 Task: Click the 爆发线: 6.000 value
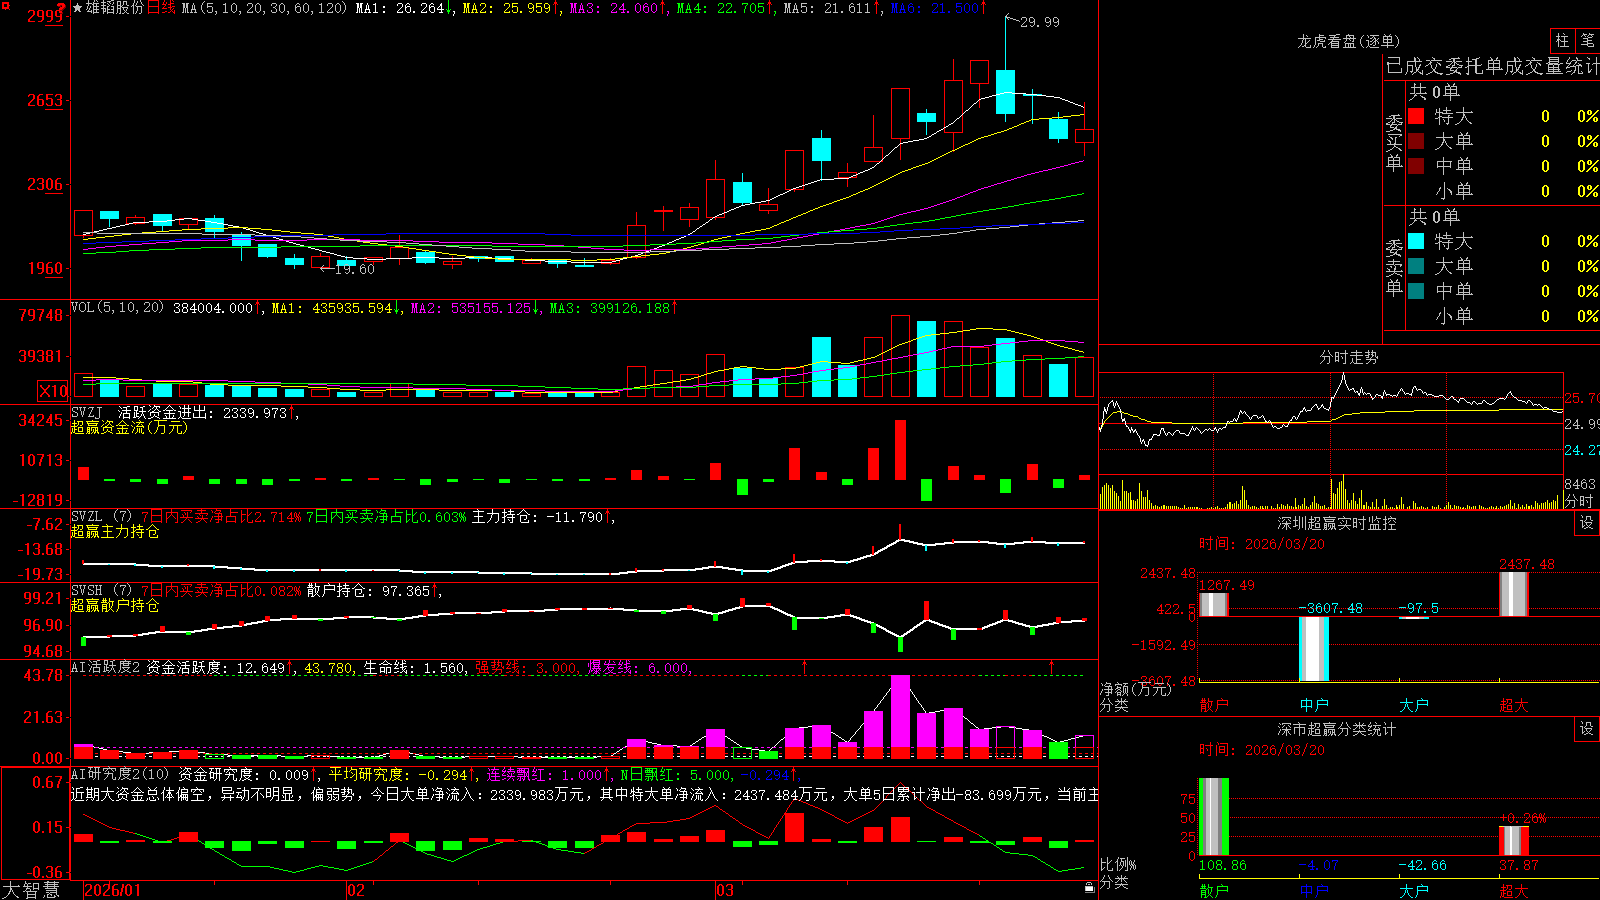(639, 667)
